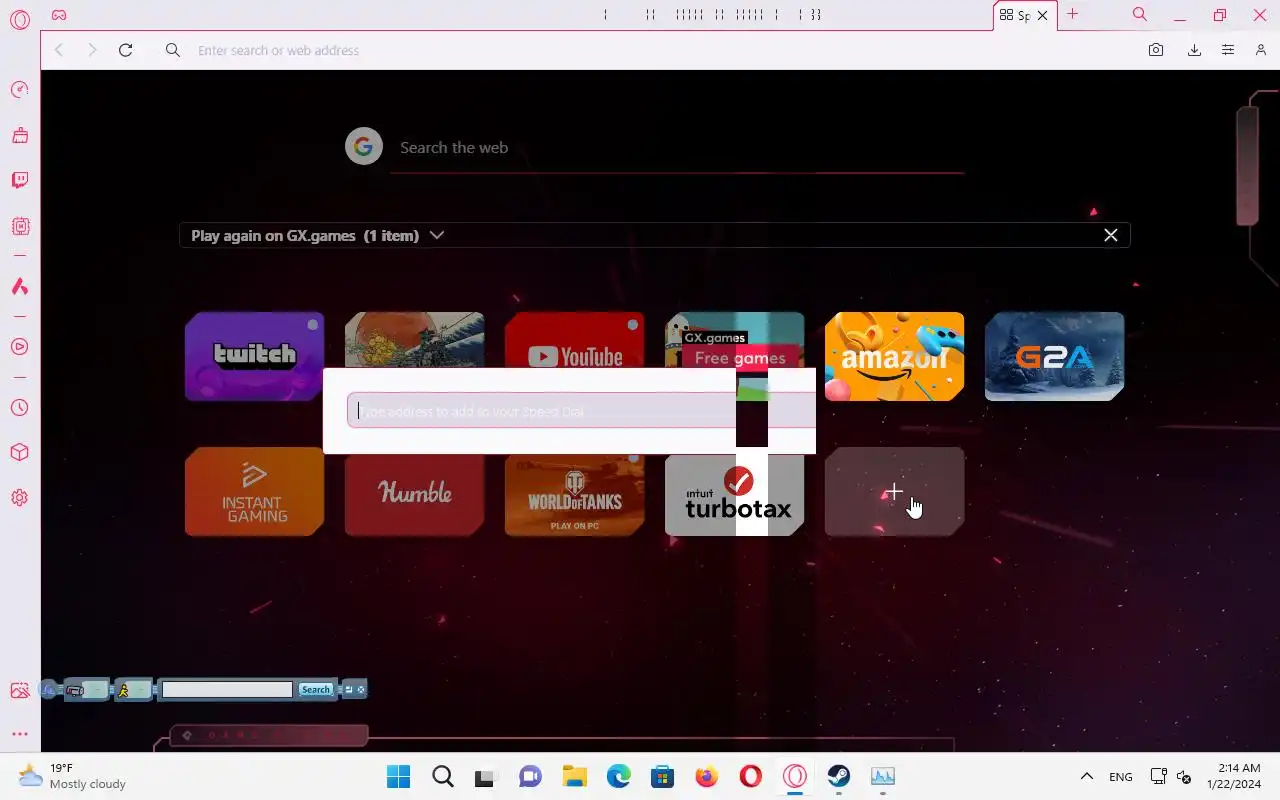Open Search in tabs magnifier

(1139, 15)
